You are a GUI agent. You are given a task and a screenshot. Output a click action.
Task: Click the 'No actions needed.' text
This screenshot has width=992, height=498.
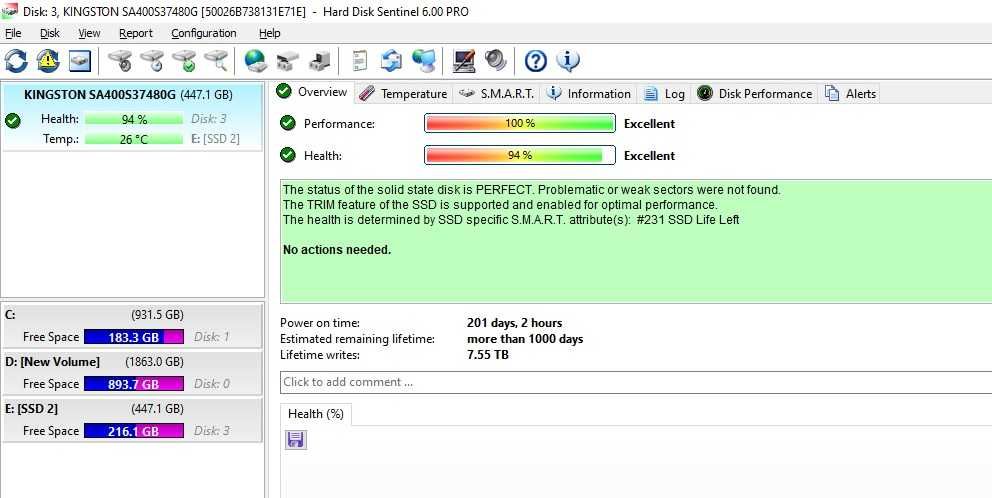point(337,250)
